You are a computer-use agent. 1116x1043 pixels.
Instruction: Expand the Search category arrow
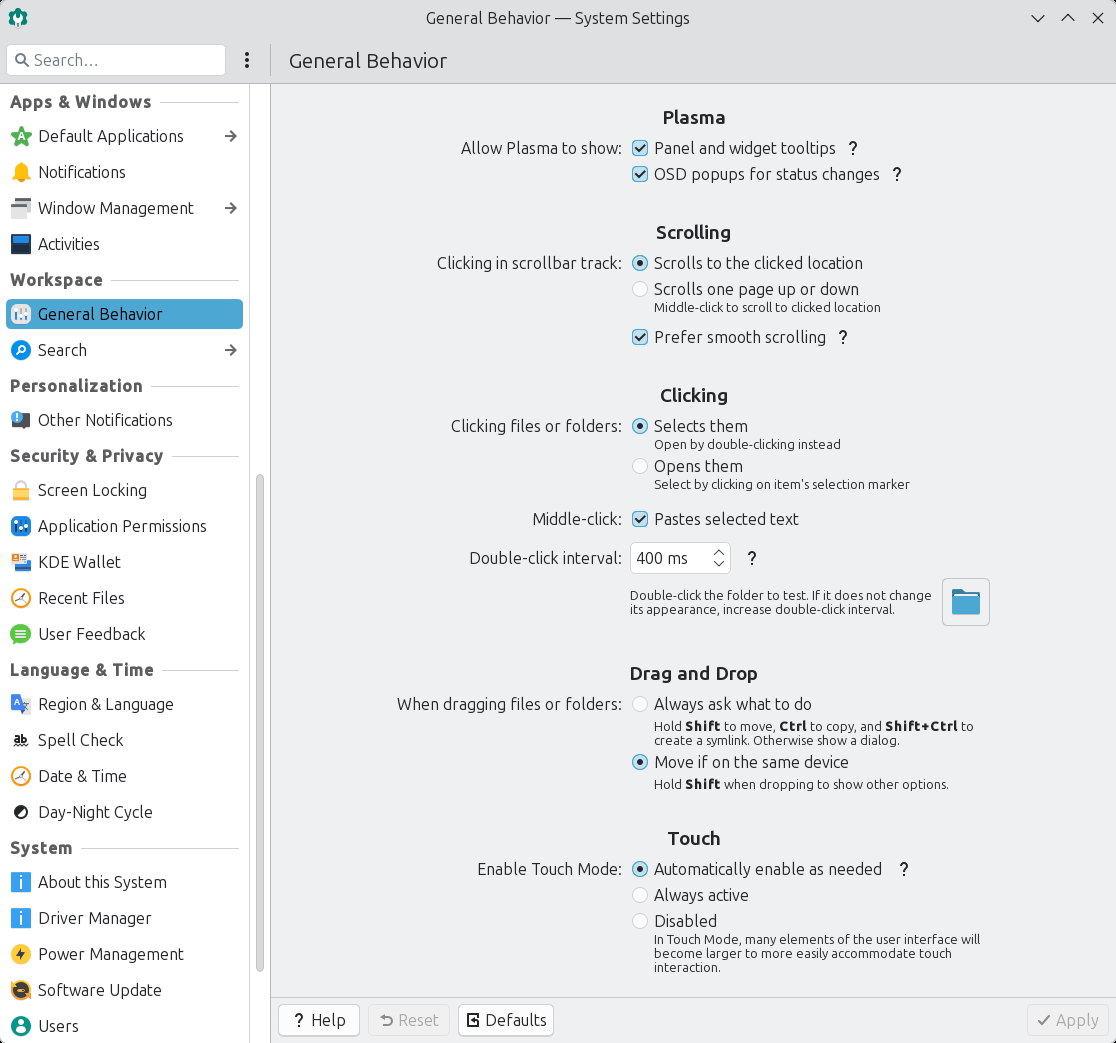(x=230, y=350)
